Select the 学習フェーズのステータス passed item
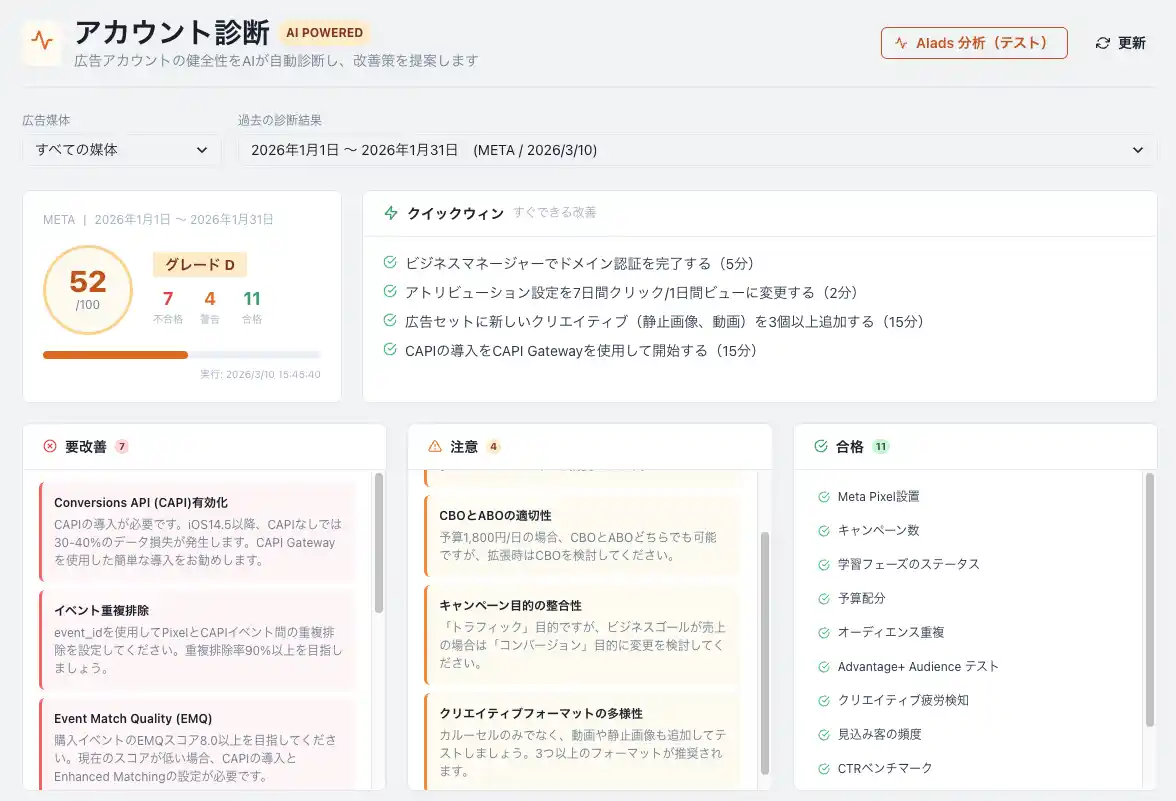The height and width of the screenshot is (801, 1176). pyautogui.click(x=908, y=565)
